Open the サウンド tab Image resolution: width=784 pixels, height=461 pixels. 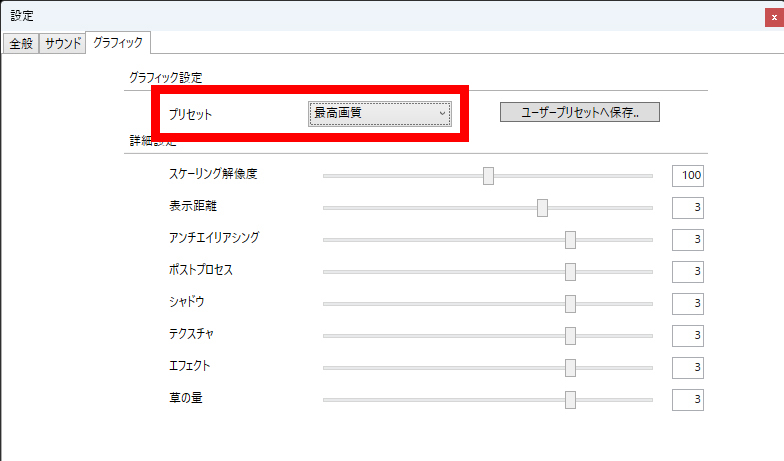click(x=62, y=44)
